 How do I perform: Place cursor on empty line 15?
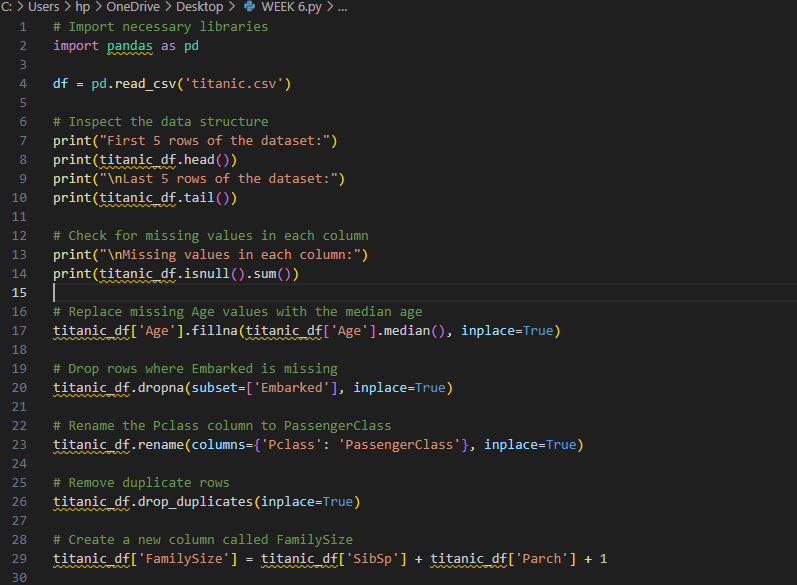[x=425, y=293]
